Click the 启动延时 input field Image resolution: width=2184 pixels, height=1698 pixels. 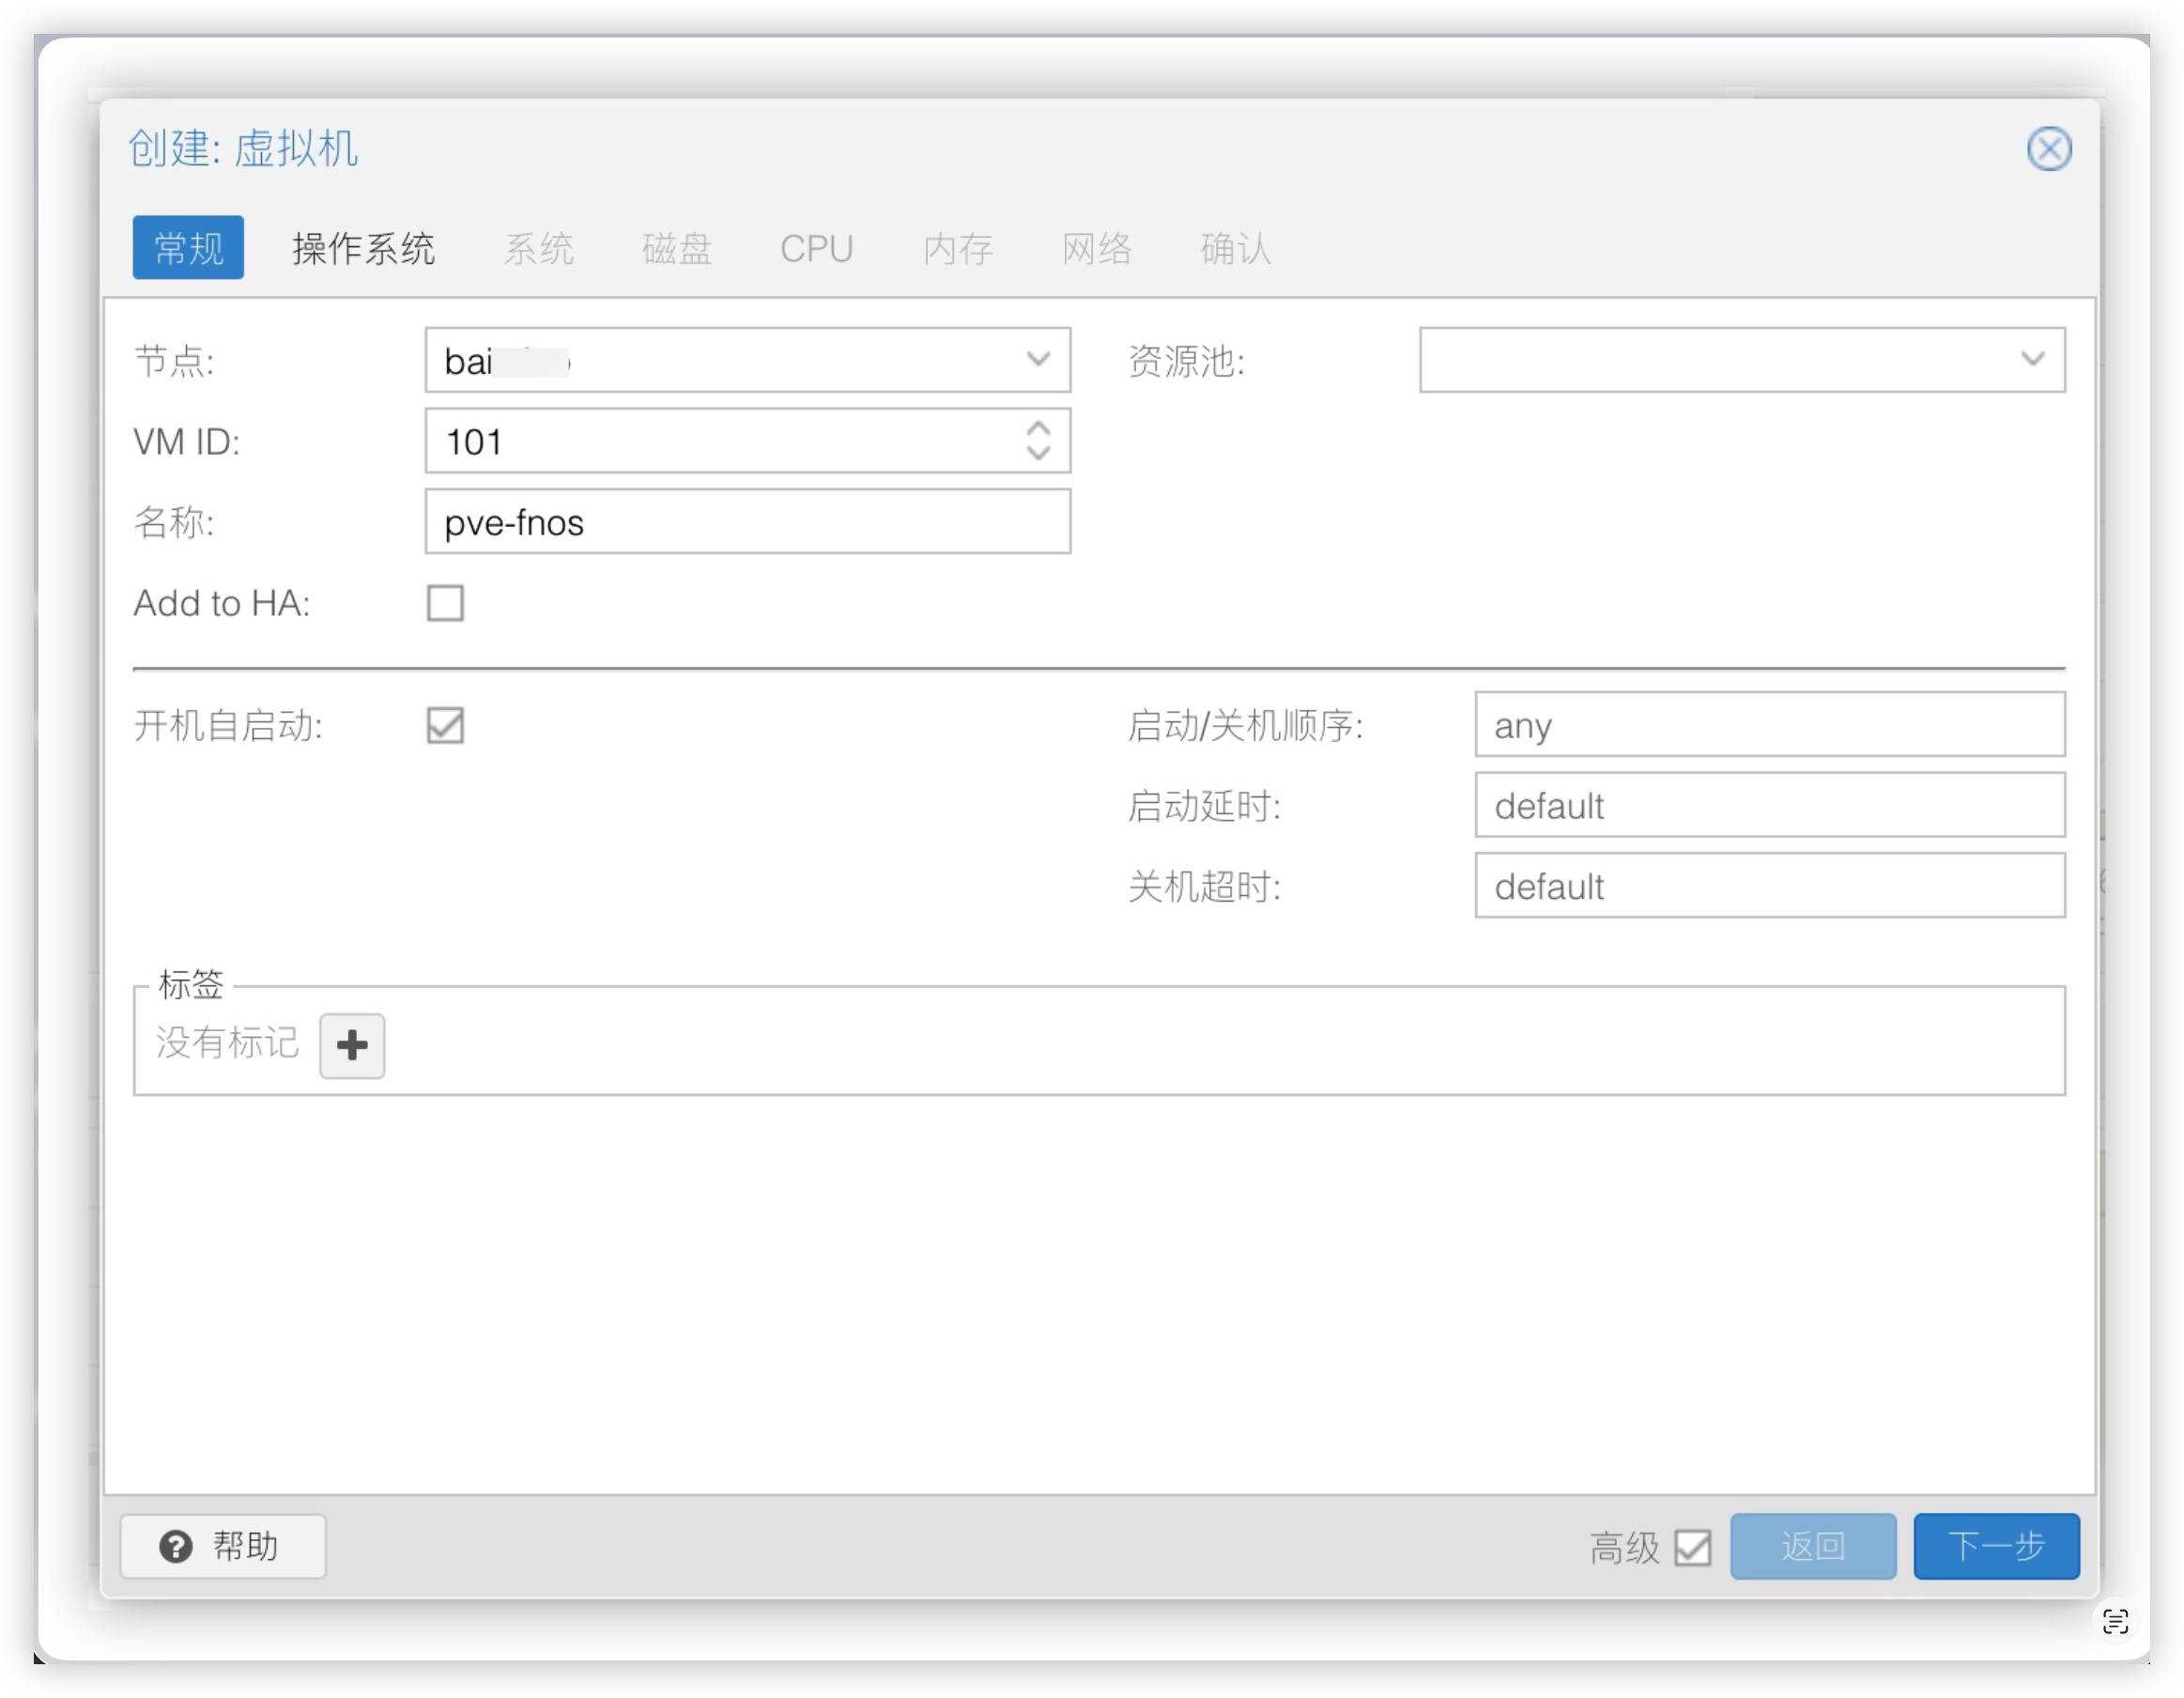pos(1769,806)
